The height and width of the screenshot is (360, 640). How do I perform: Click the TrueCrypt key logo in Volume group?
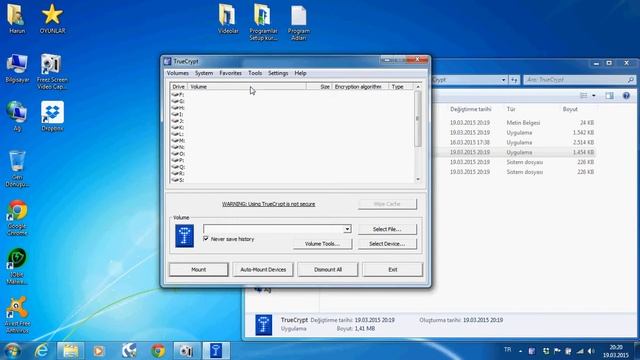coord(184,236)
